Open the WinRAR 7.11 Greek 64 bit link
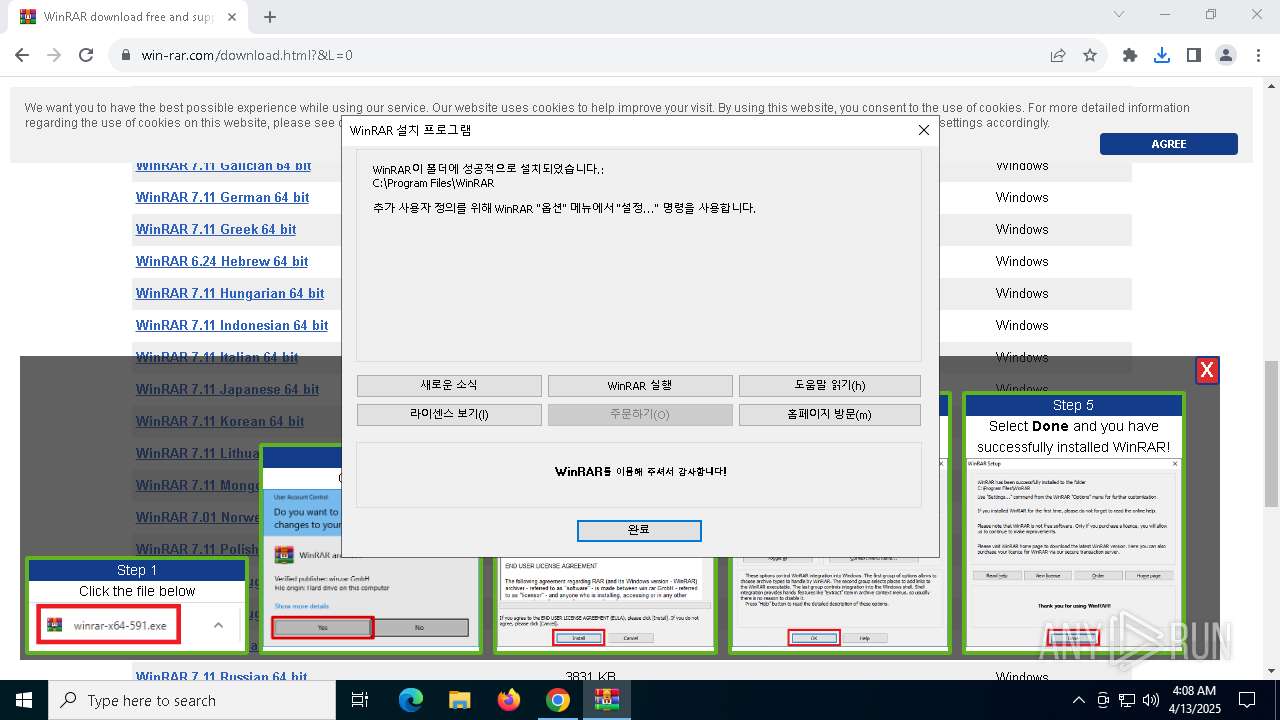The height and width of the screenshot is (720, 1280). tap(216, 229)
